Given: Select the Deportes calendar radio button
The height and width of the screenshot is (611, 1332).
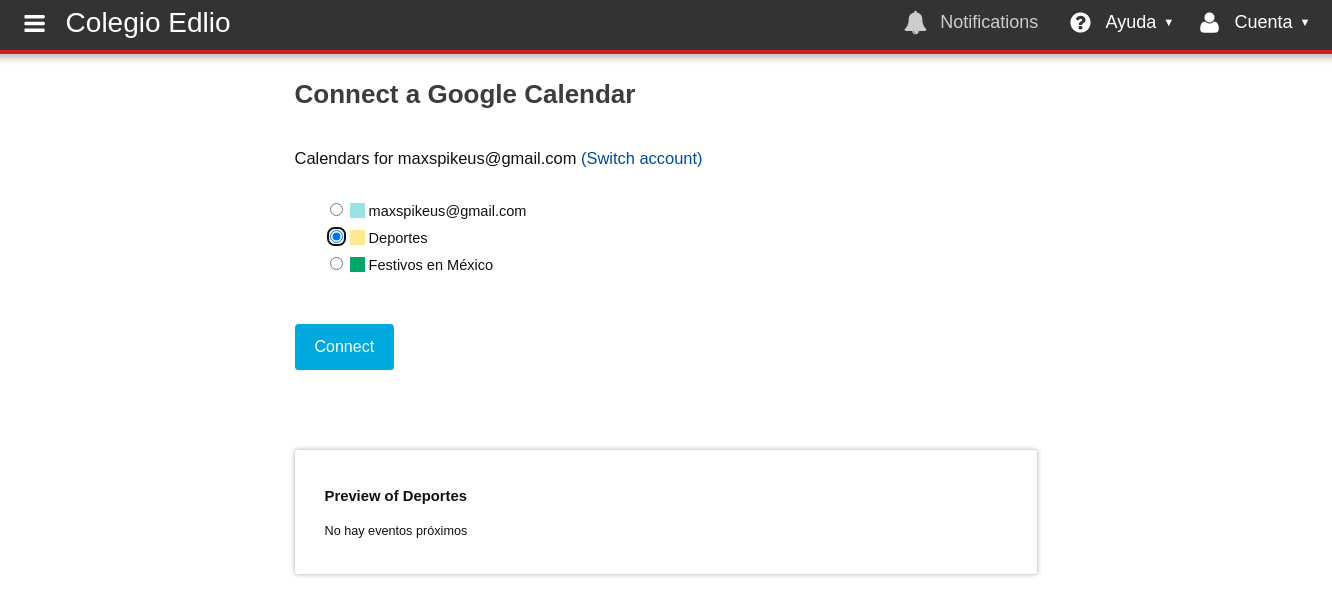Looking at the screenshot, I should [x=336, y=237].
